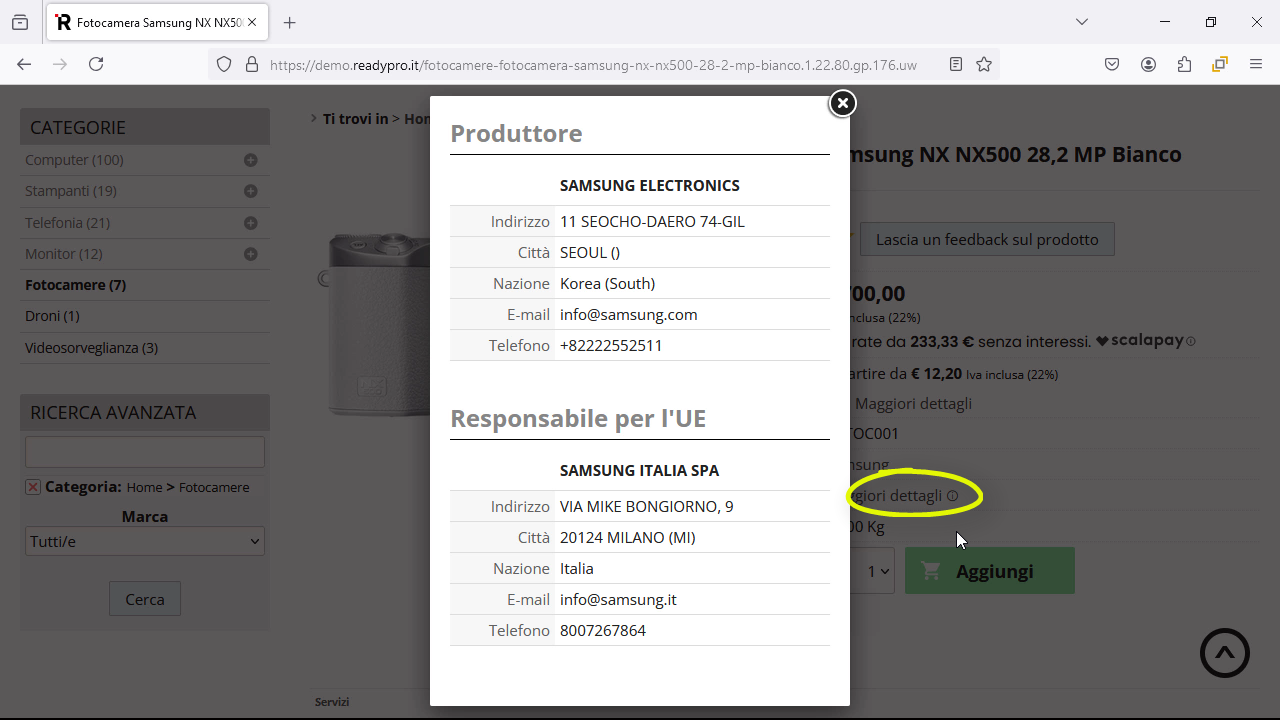Click the SAMSUNG ELECTRONICS heading
Screen dimensions: 1280x720
[x=650, y=185]
